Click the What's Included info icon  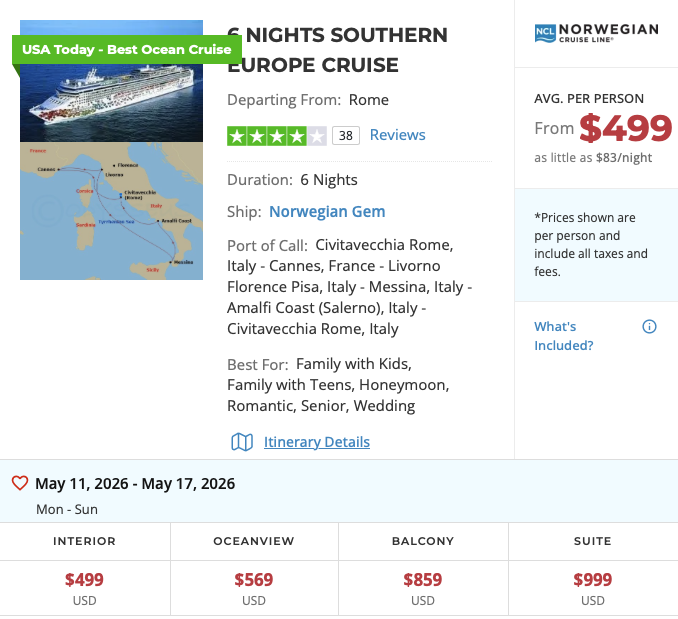click(649, 327)
